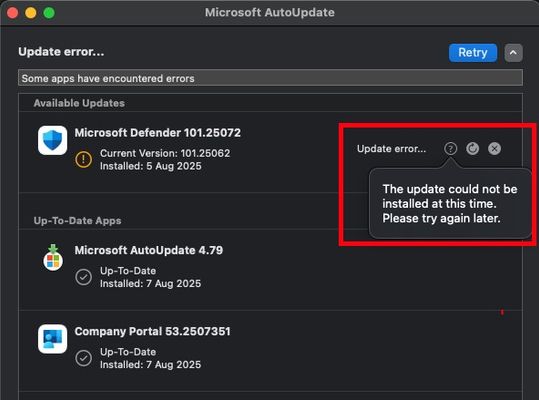Image resolution: width=539 pixels, height=400 pixels.
Task: Select 'Company Portal 53.2507351' title
Action: coord(152,331)
